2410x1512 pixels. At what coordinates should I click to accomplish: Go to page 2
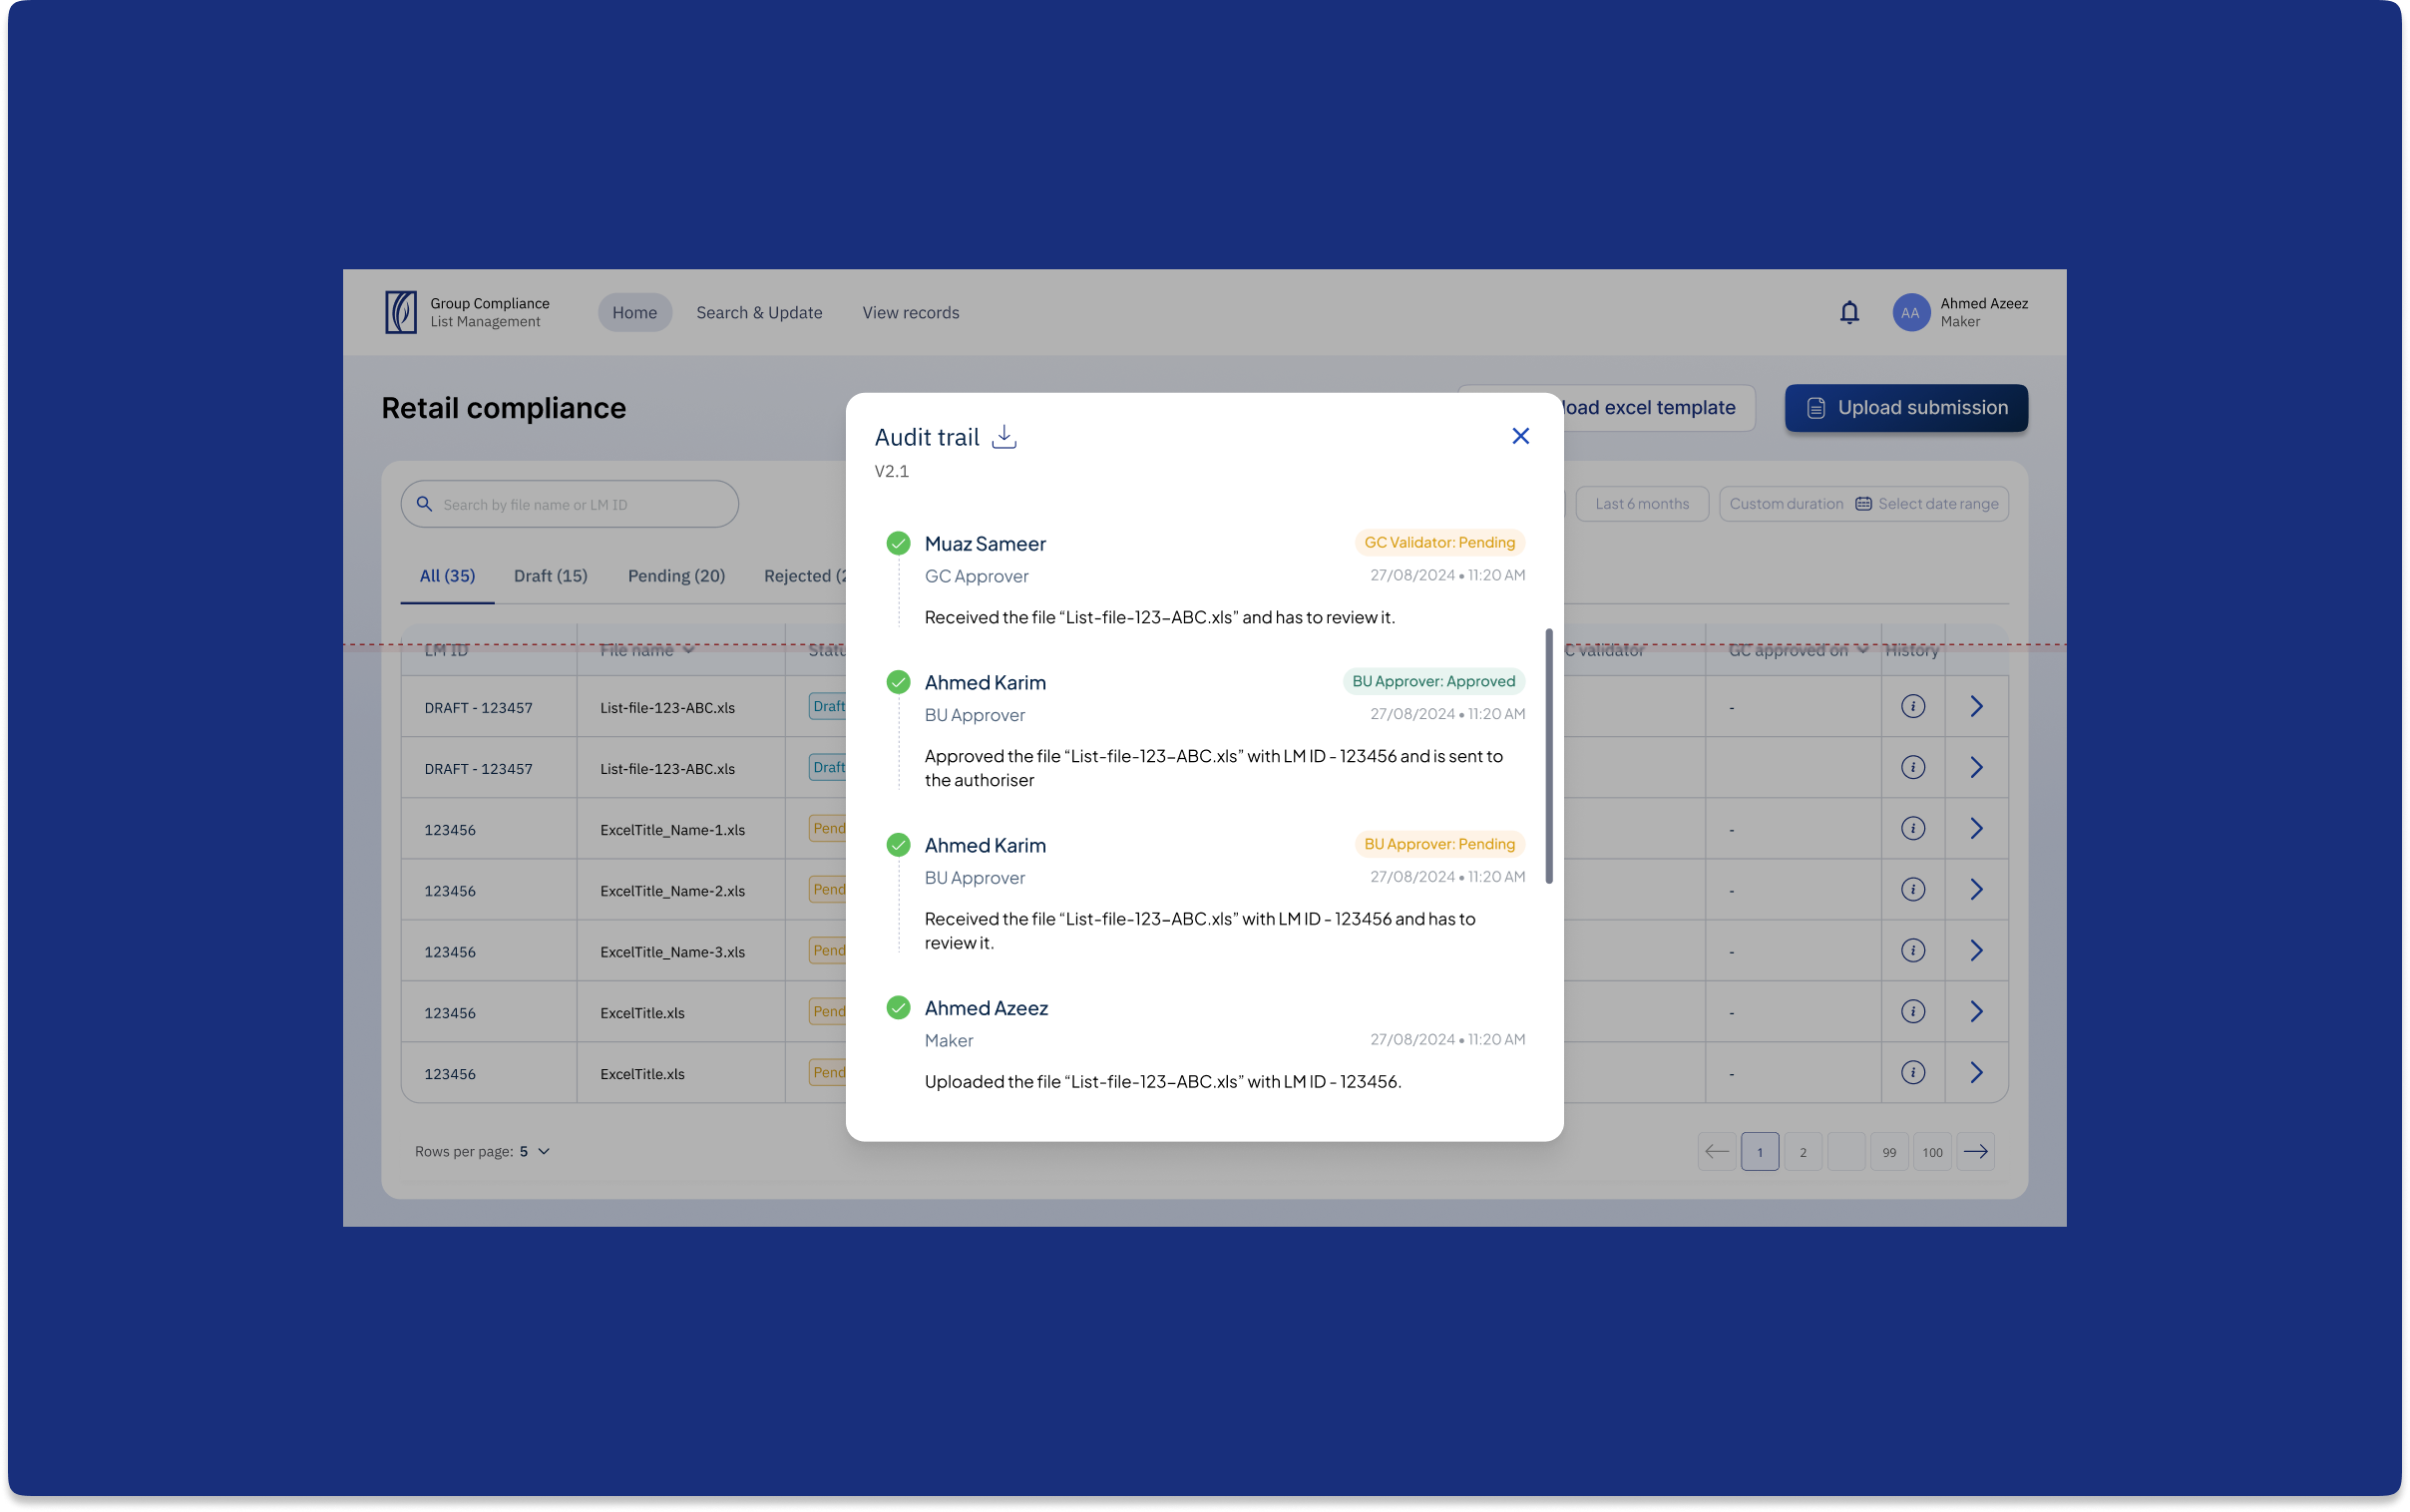click(x=1802, y=1152)
